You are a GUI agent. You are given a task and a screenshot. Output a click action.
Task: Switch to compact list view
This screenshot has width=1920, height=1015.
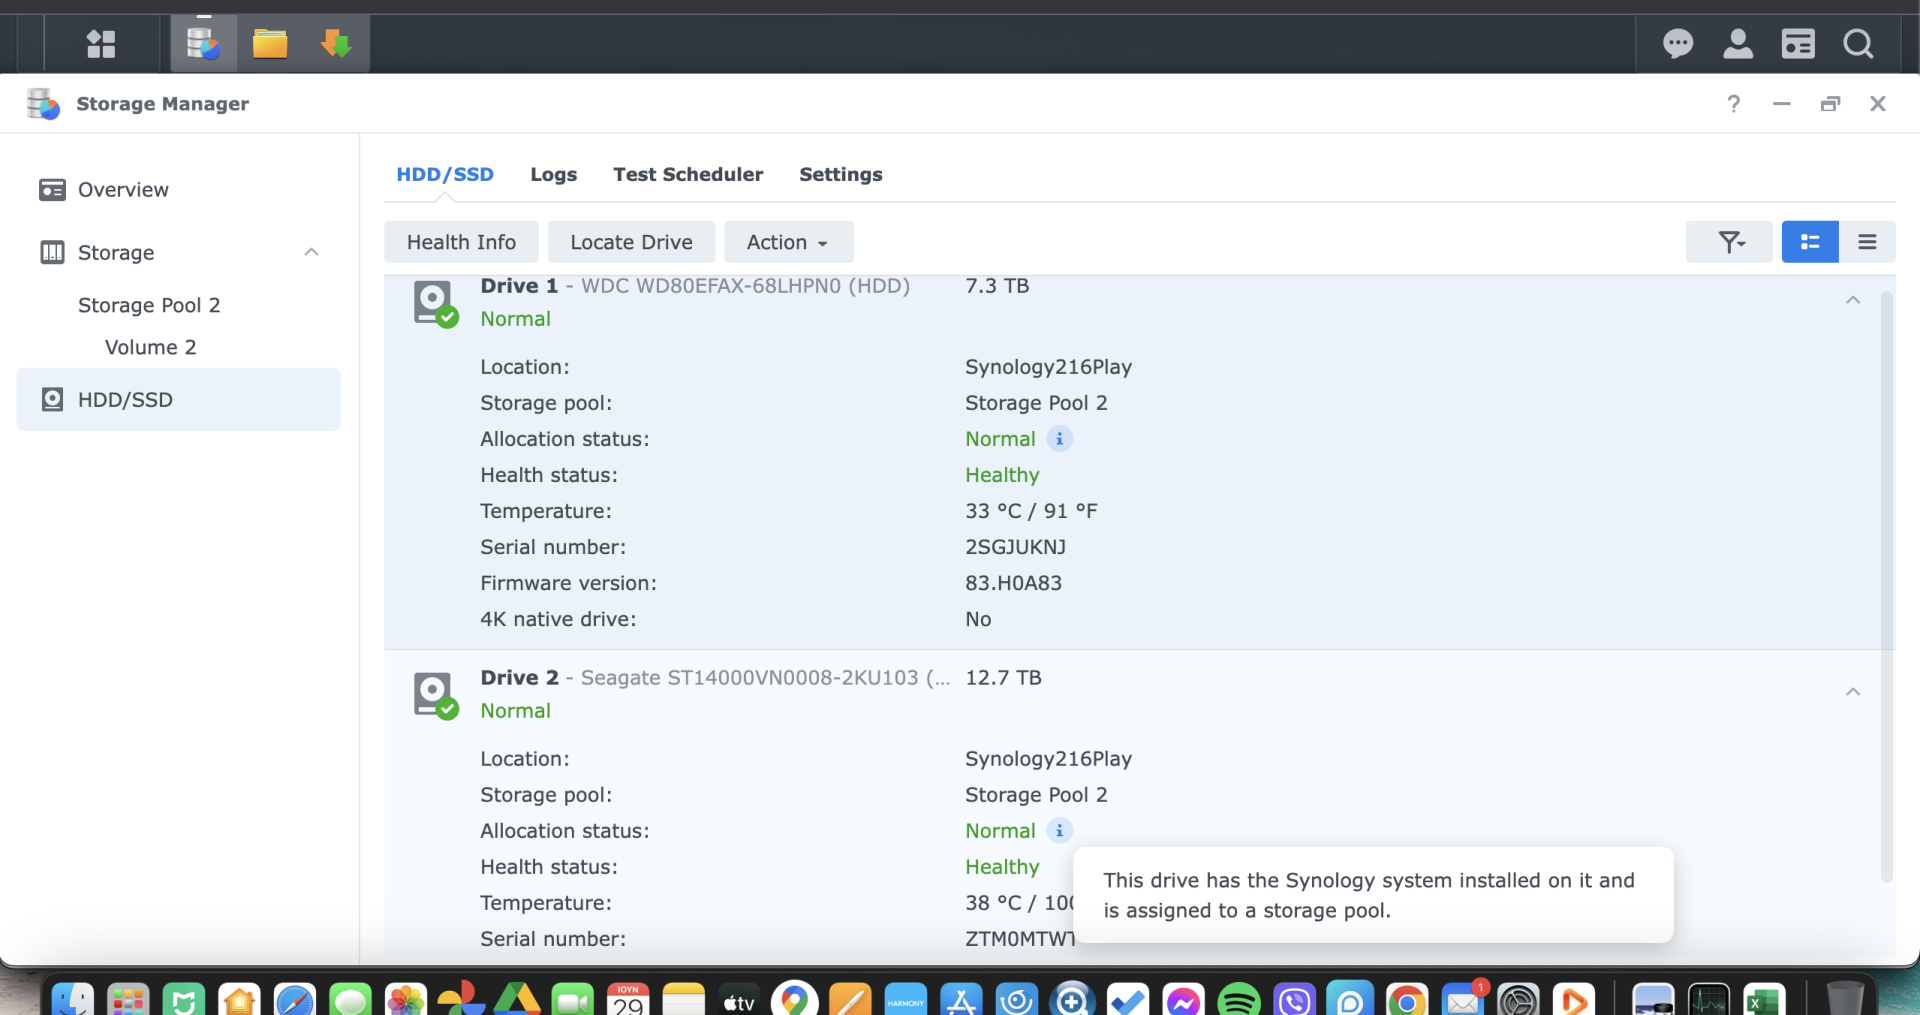[1867, 242]
